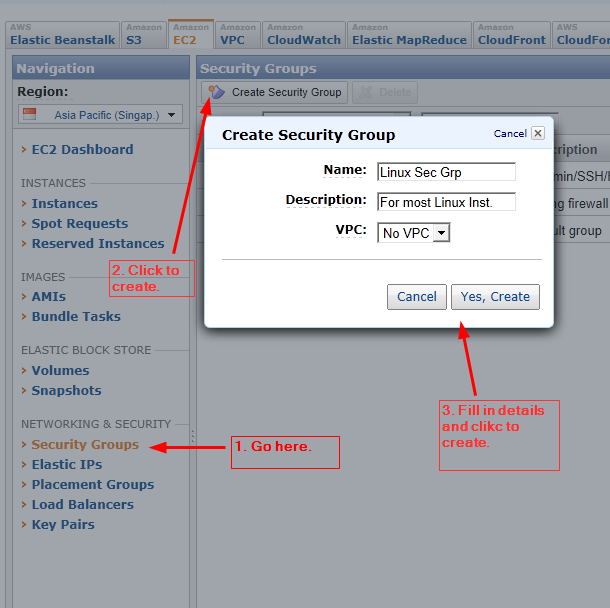Select the Amazon EC2 tab
This screenshot has height=608, width=610.
(x=191, y=34)
